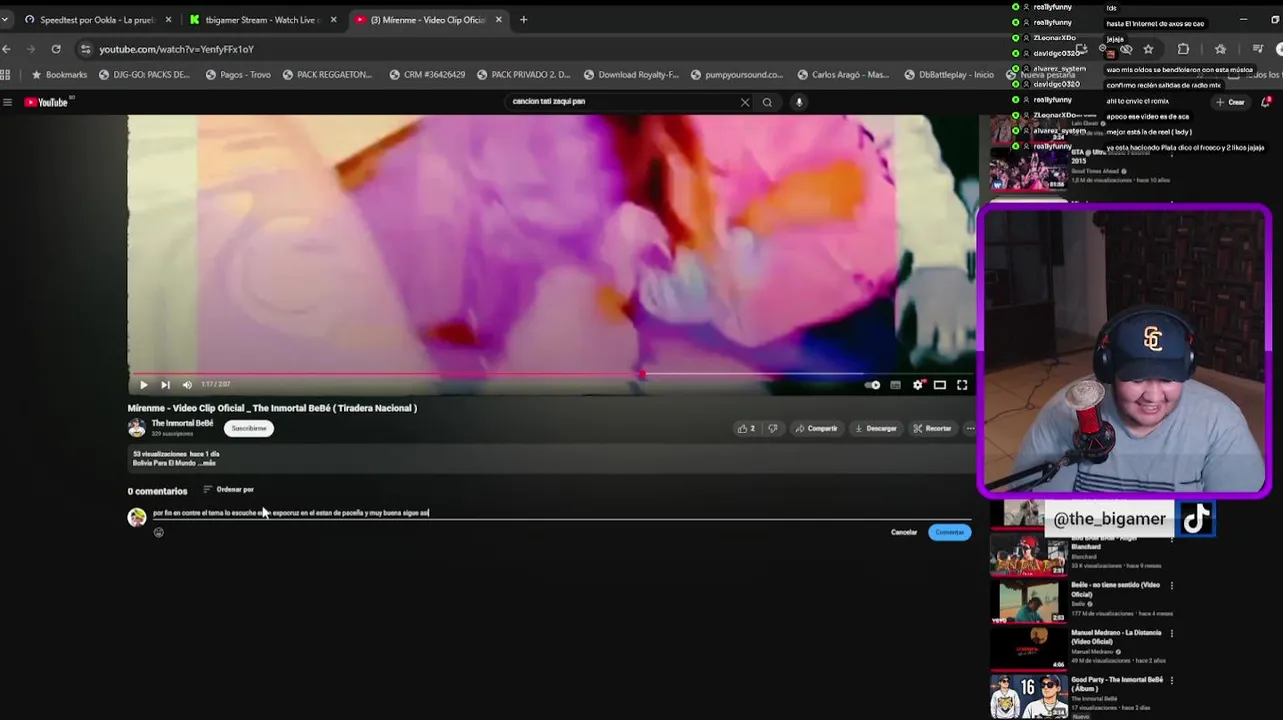Bookmark this page with the star
1283x720 pixels.
point(1148,49)
